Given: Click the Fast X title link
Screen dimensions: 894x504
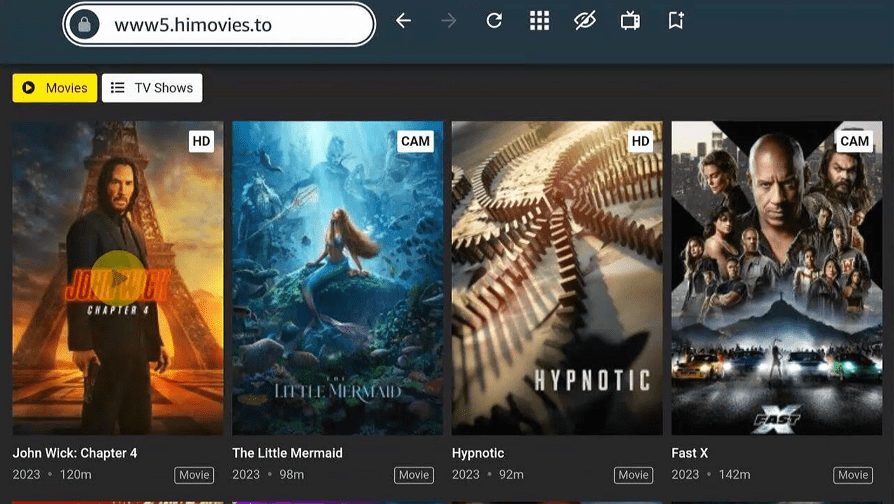Looking at the screenshot, I should click(x=689, y=453).
